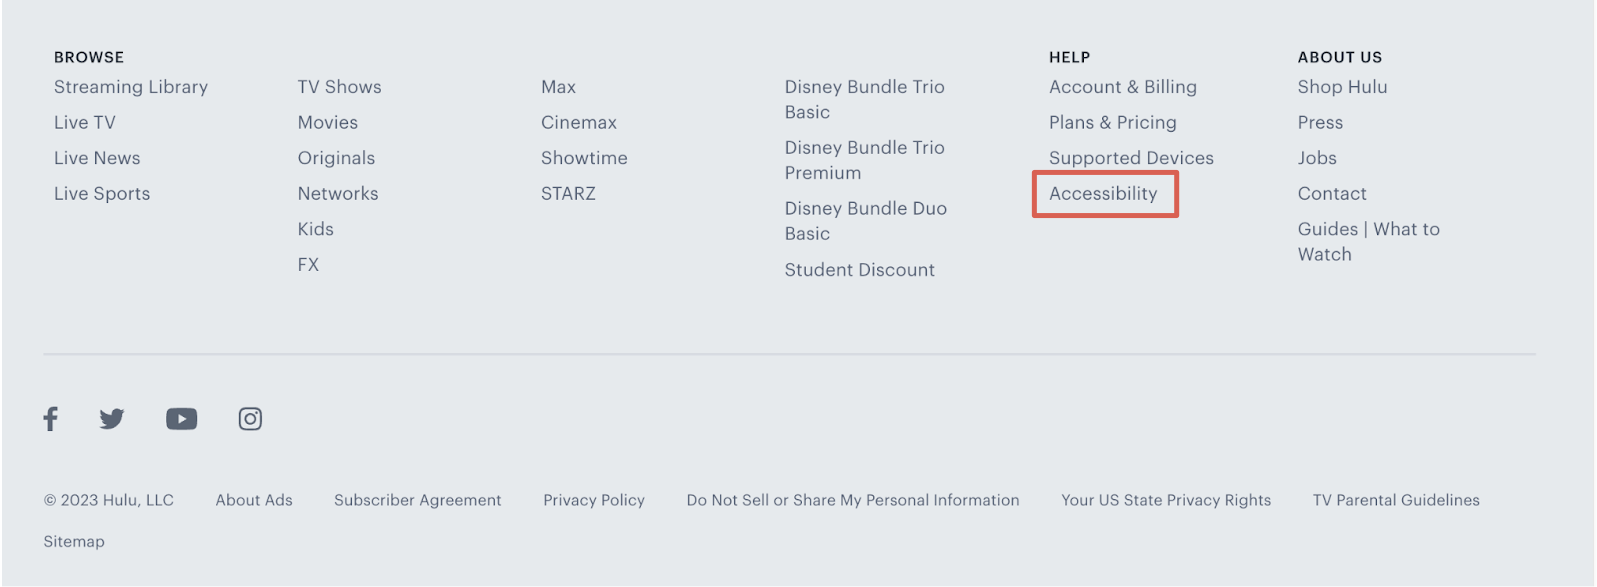Open Hulu's Instagram icon

pyautogui.click(x=250, y=418)
